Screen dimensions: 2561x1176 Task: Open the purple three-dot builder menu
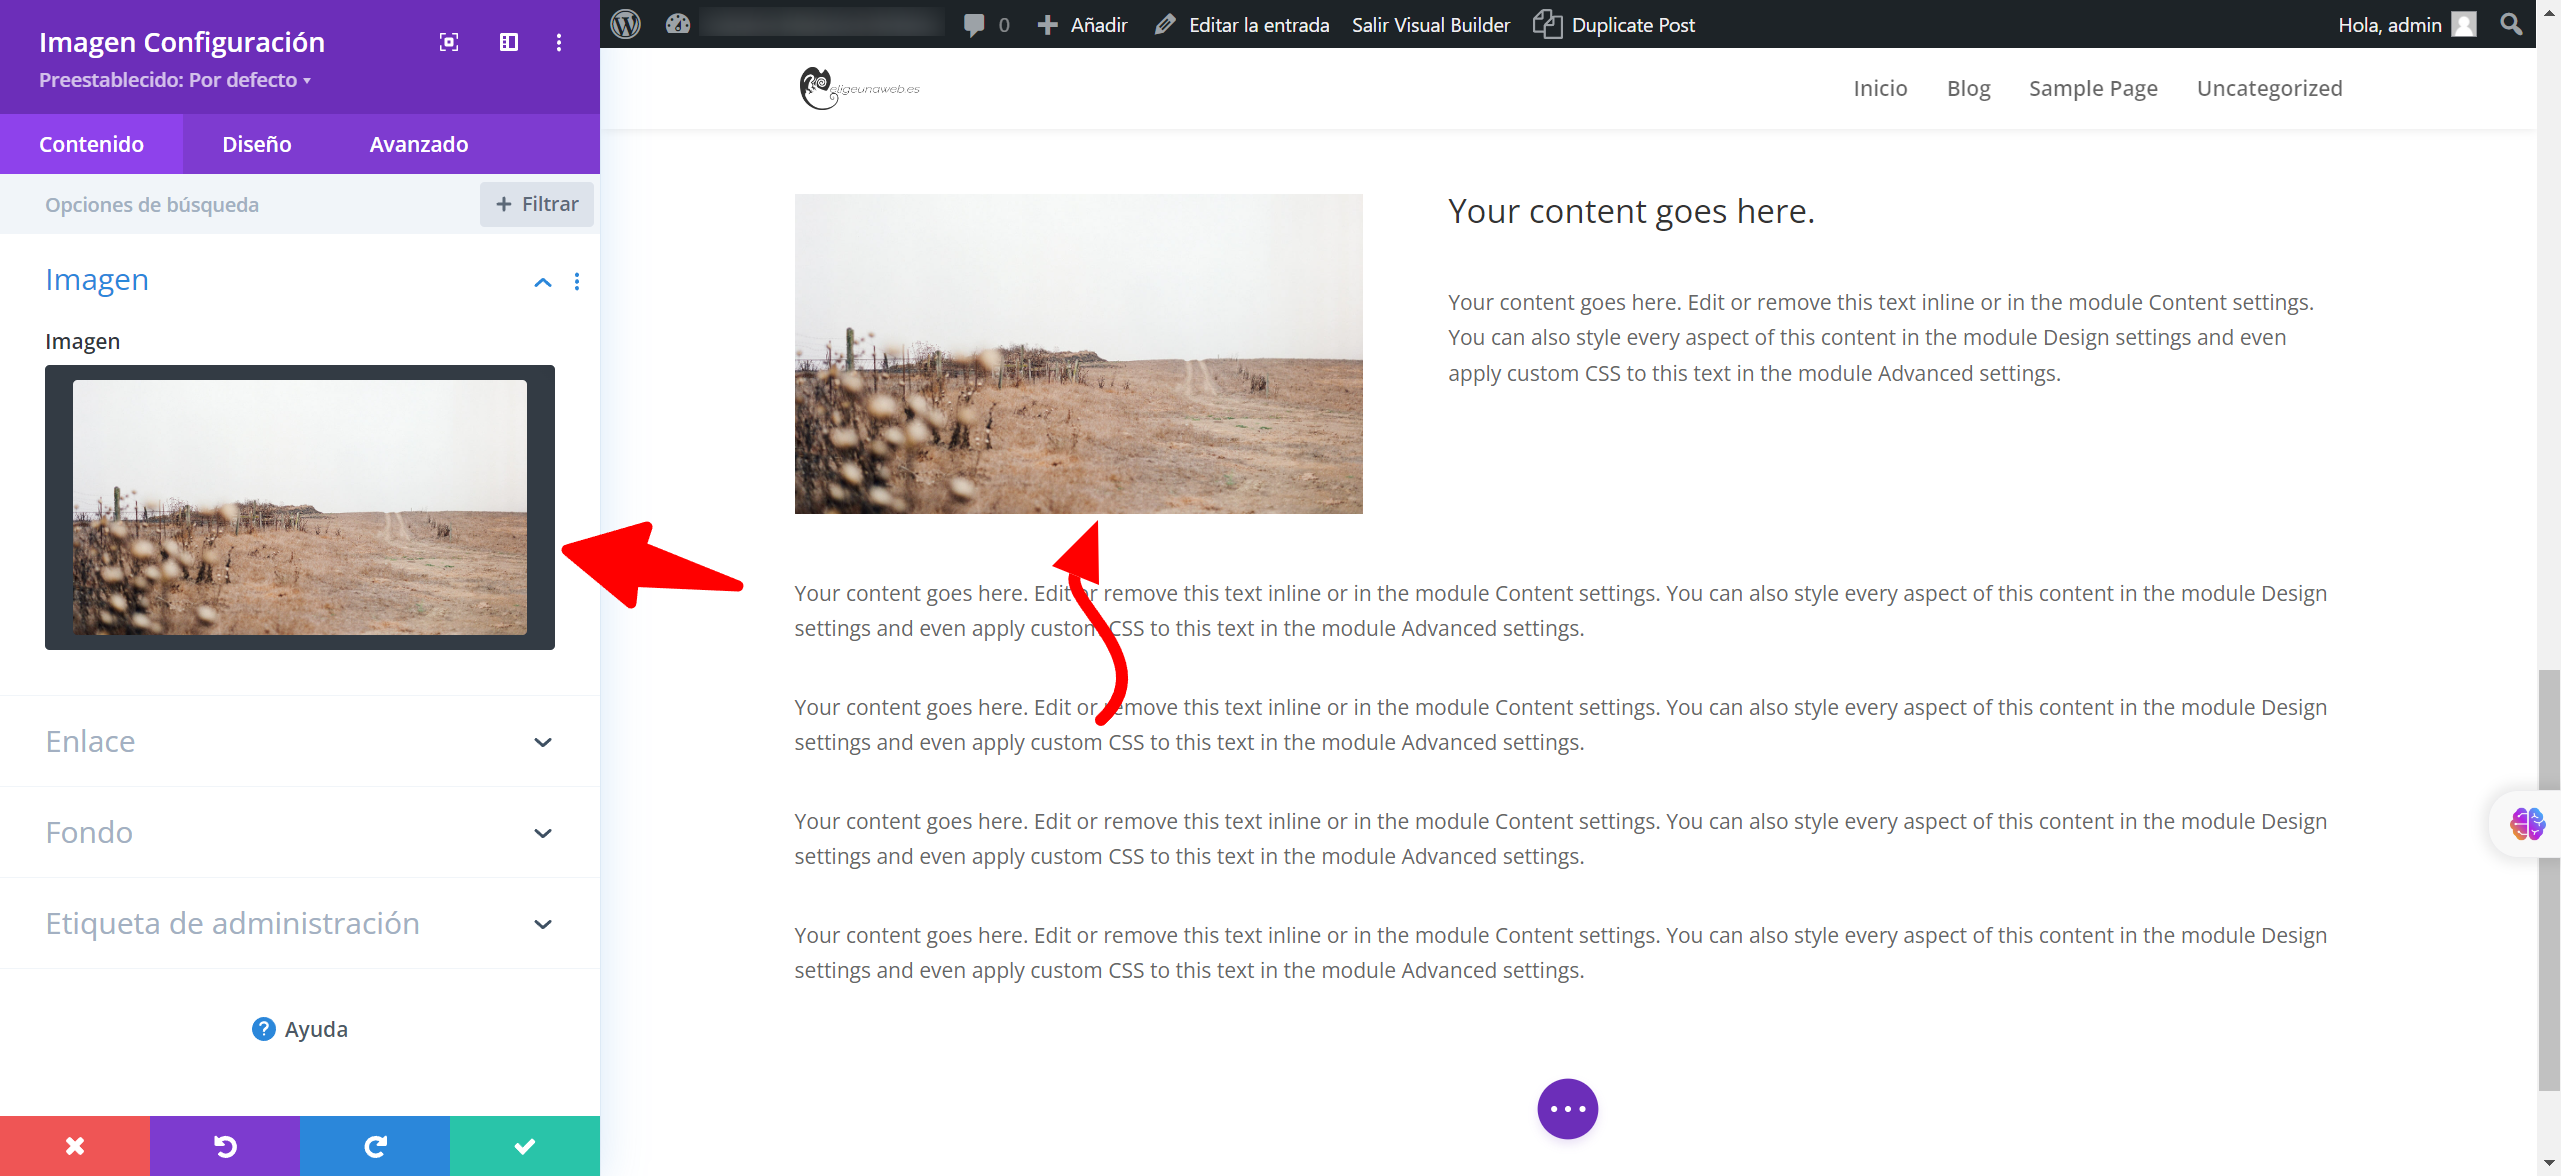tap(1567, 1108)
